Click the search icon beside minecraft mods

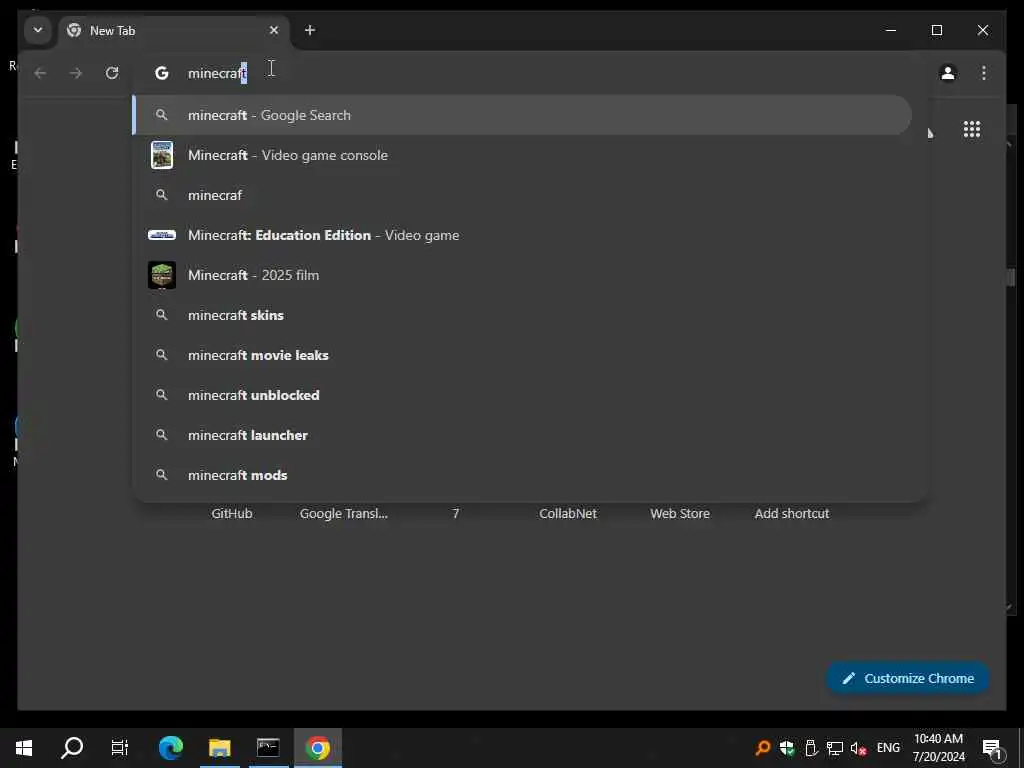tap(161, 475)
